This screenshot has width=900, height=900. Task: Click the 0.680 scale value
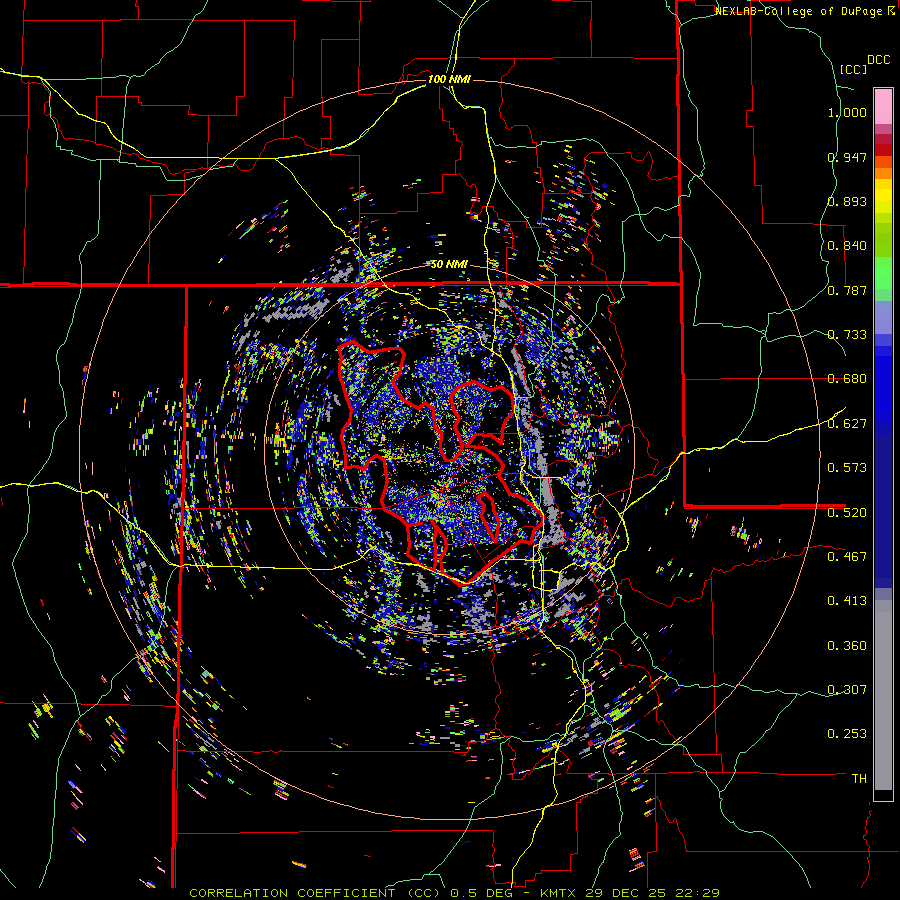[x=847, y=378]
